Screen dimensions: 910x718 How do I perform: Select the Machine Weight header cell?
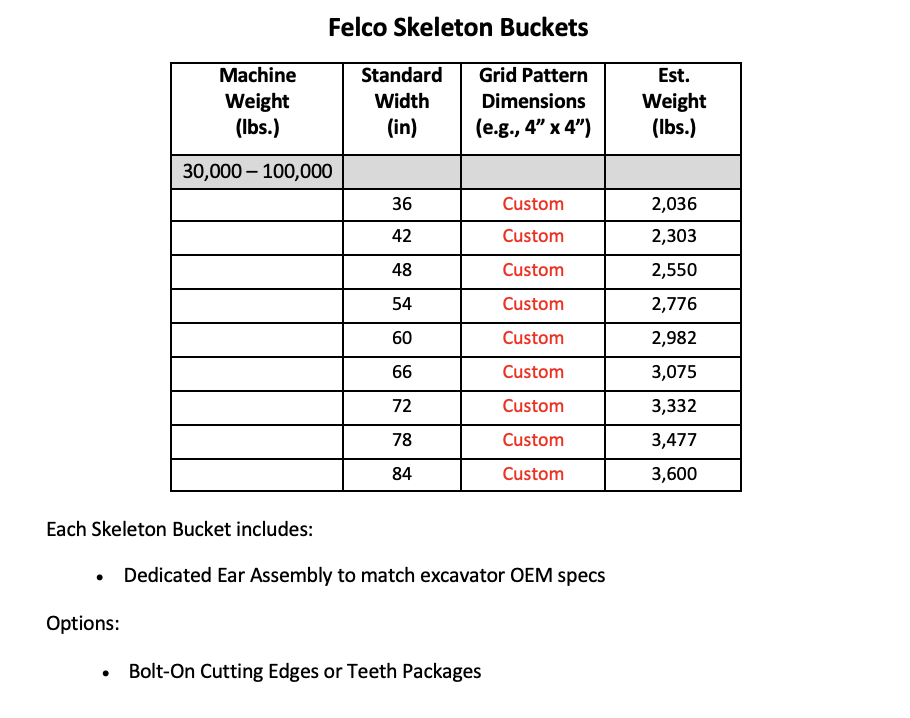[x=257, y=109]
